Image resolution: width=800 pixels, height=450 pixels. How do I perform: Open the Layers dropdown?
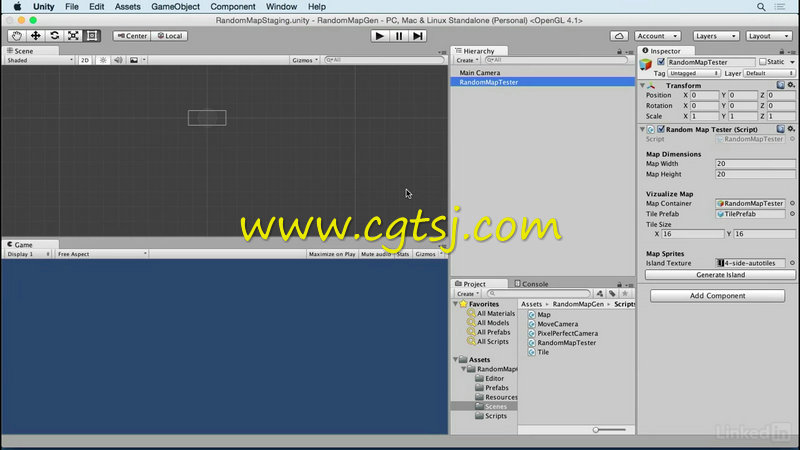715,36
